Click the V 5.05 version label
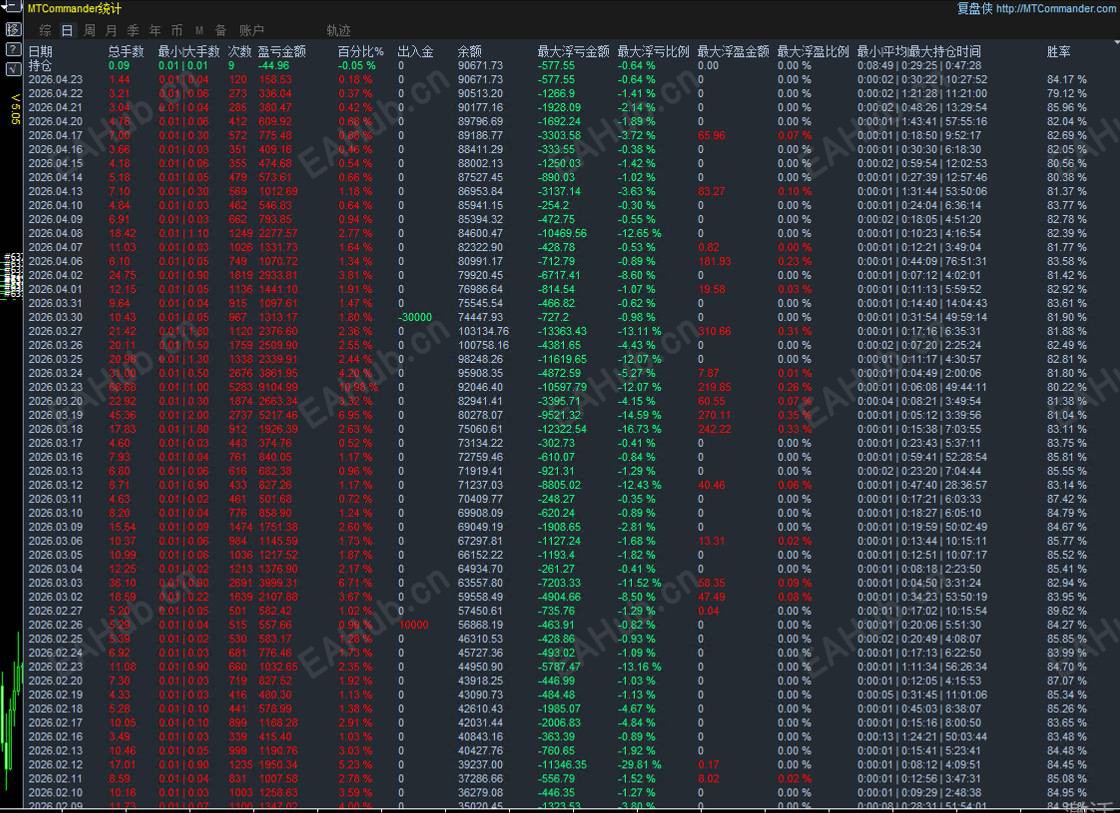 [15, 109]
